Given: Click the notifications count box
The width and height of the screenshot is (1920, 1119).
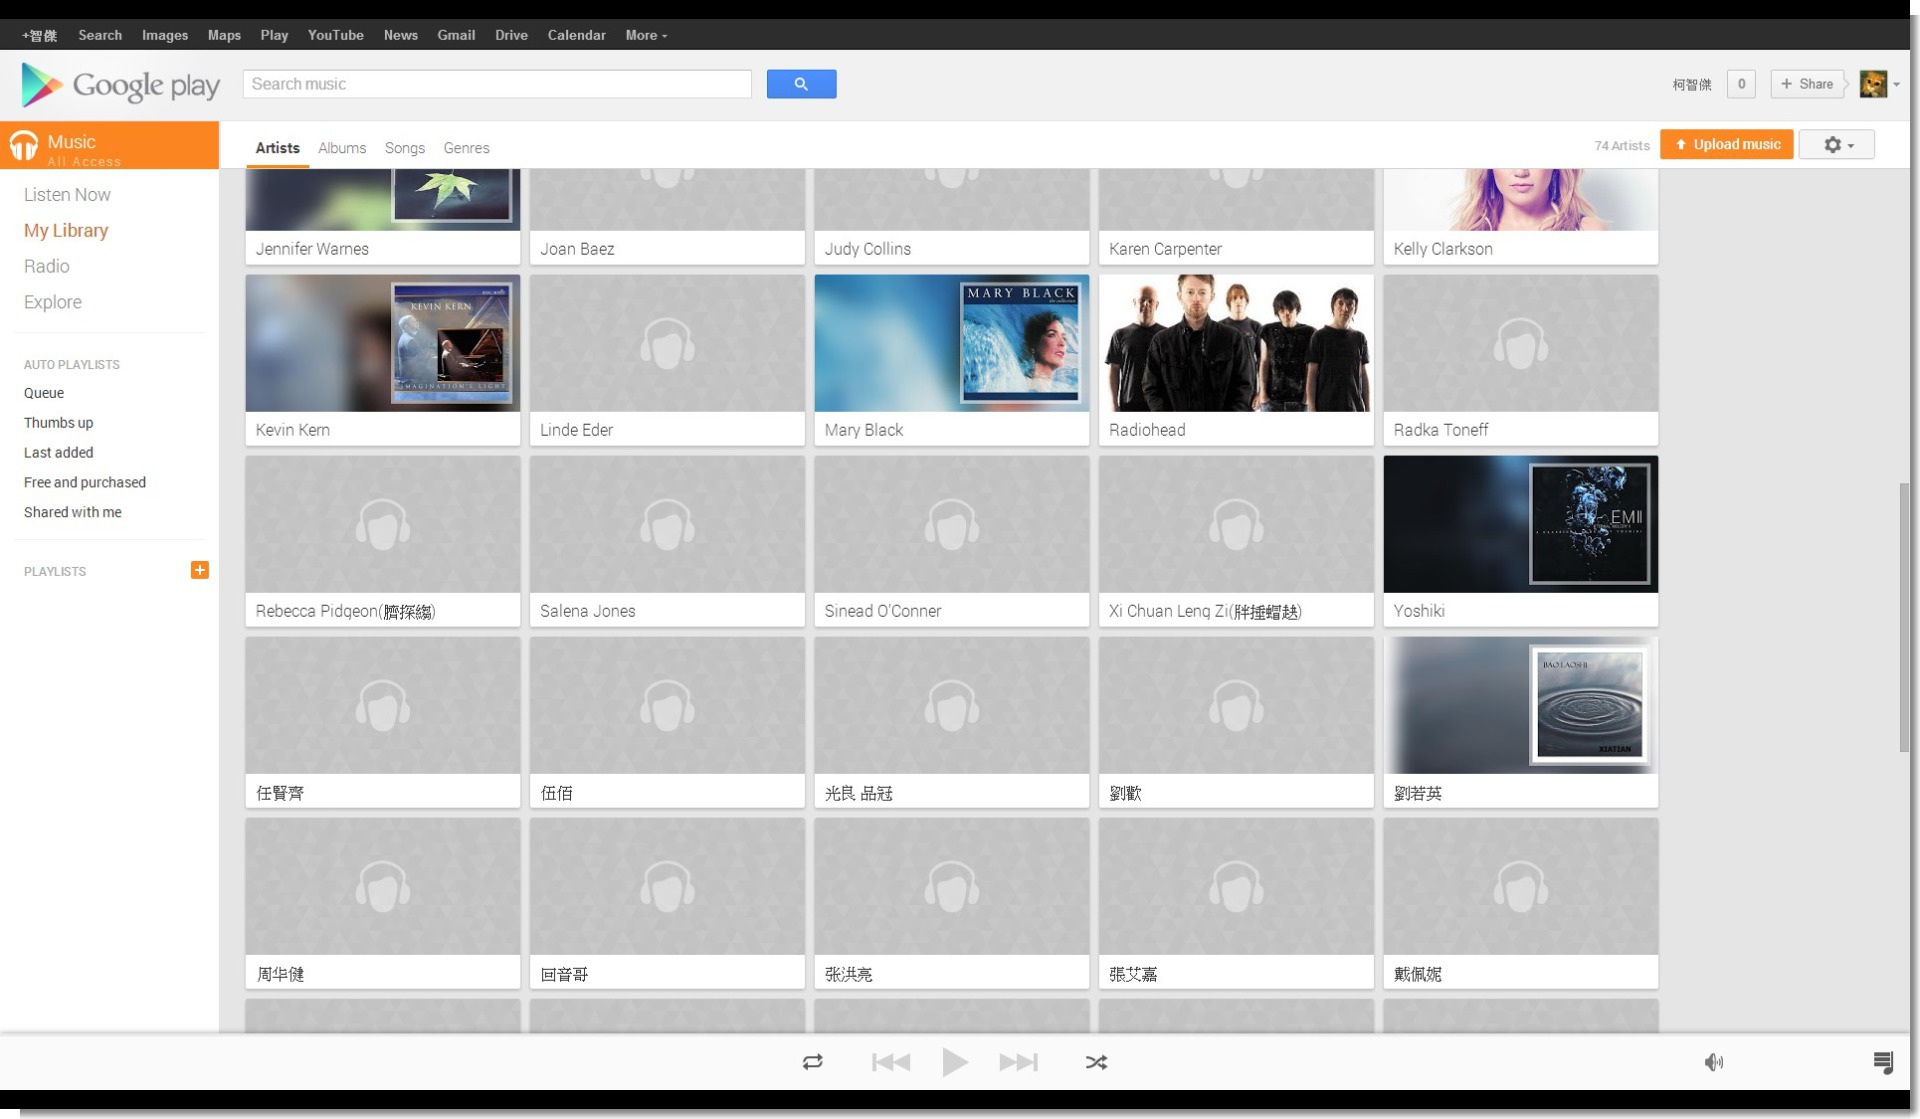Looking at the screenshot, I should [1741, 84].
